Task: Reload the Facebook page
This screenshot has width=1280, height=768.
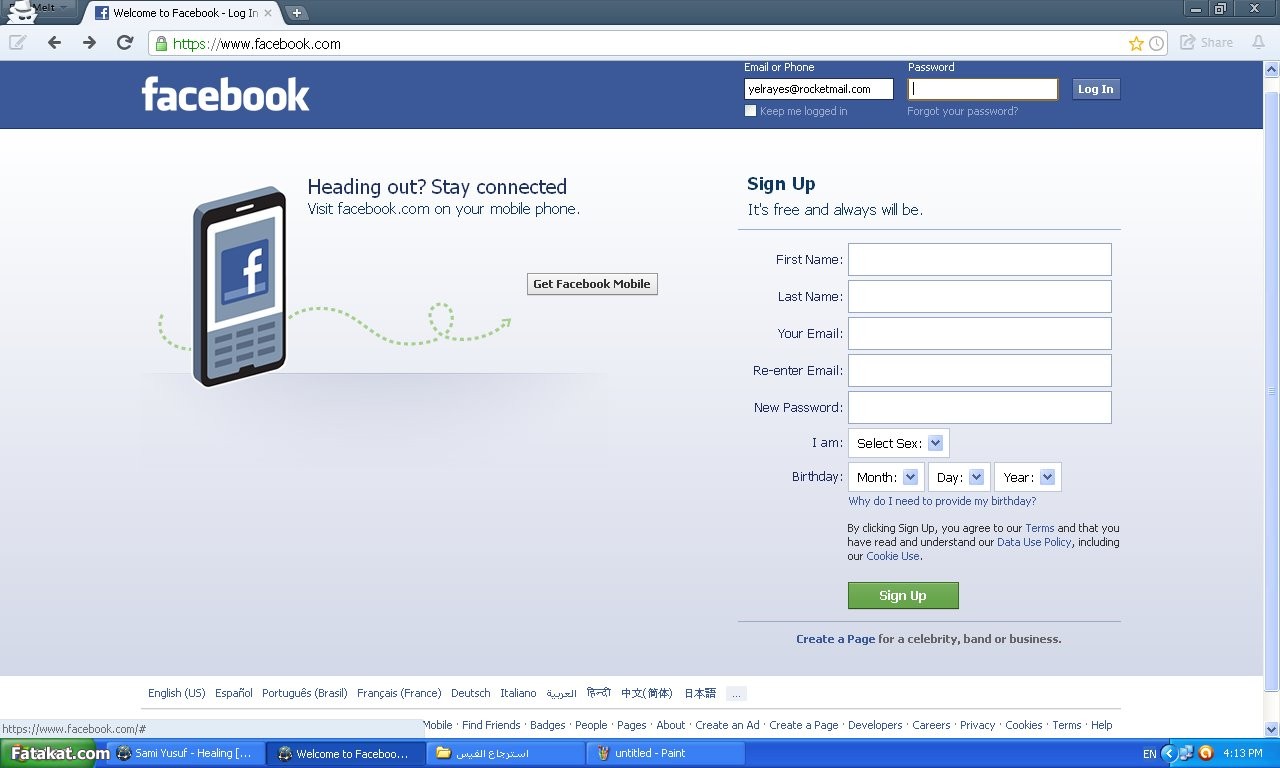Action: 125,43
